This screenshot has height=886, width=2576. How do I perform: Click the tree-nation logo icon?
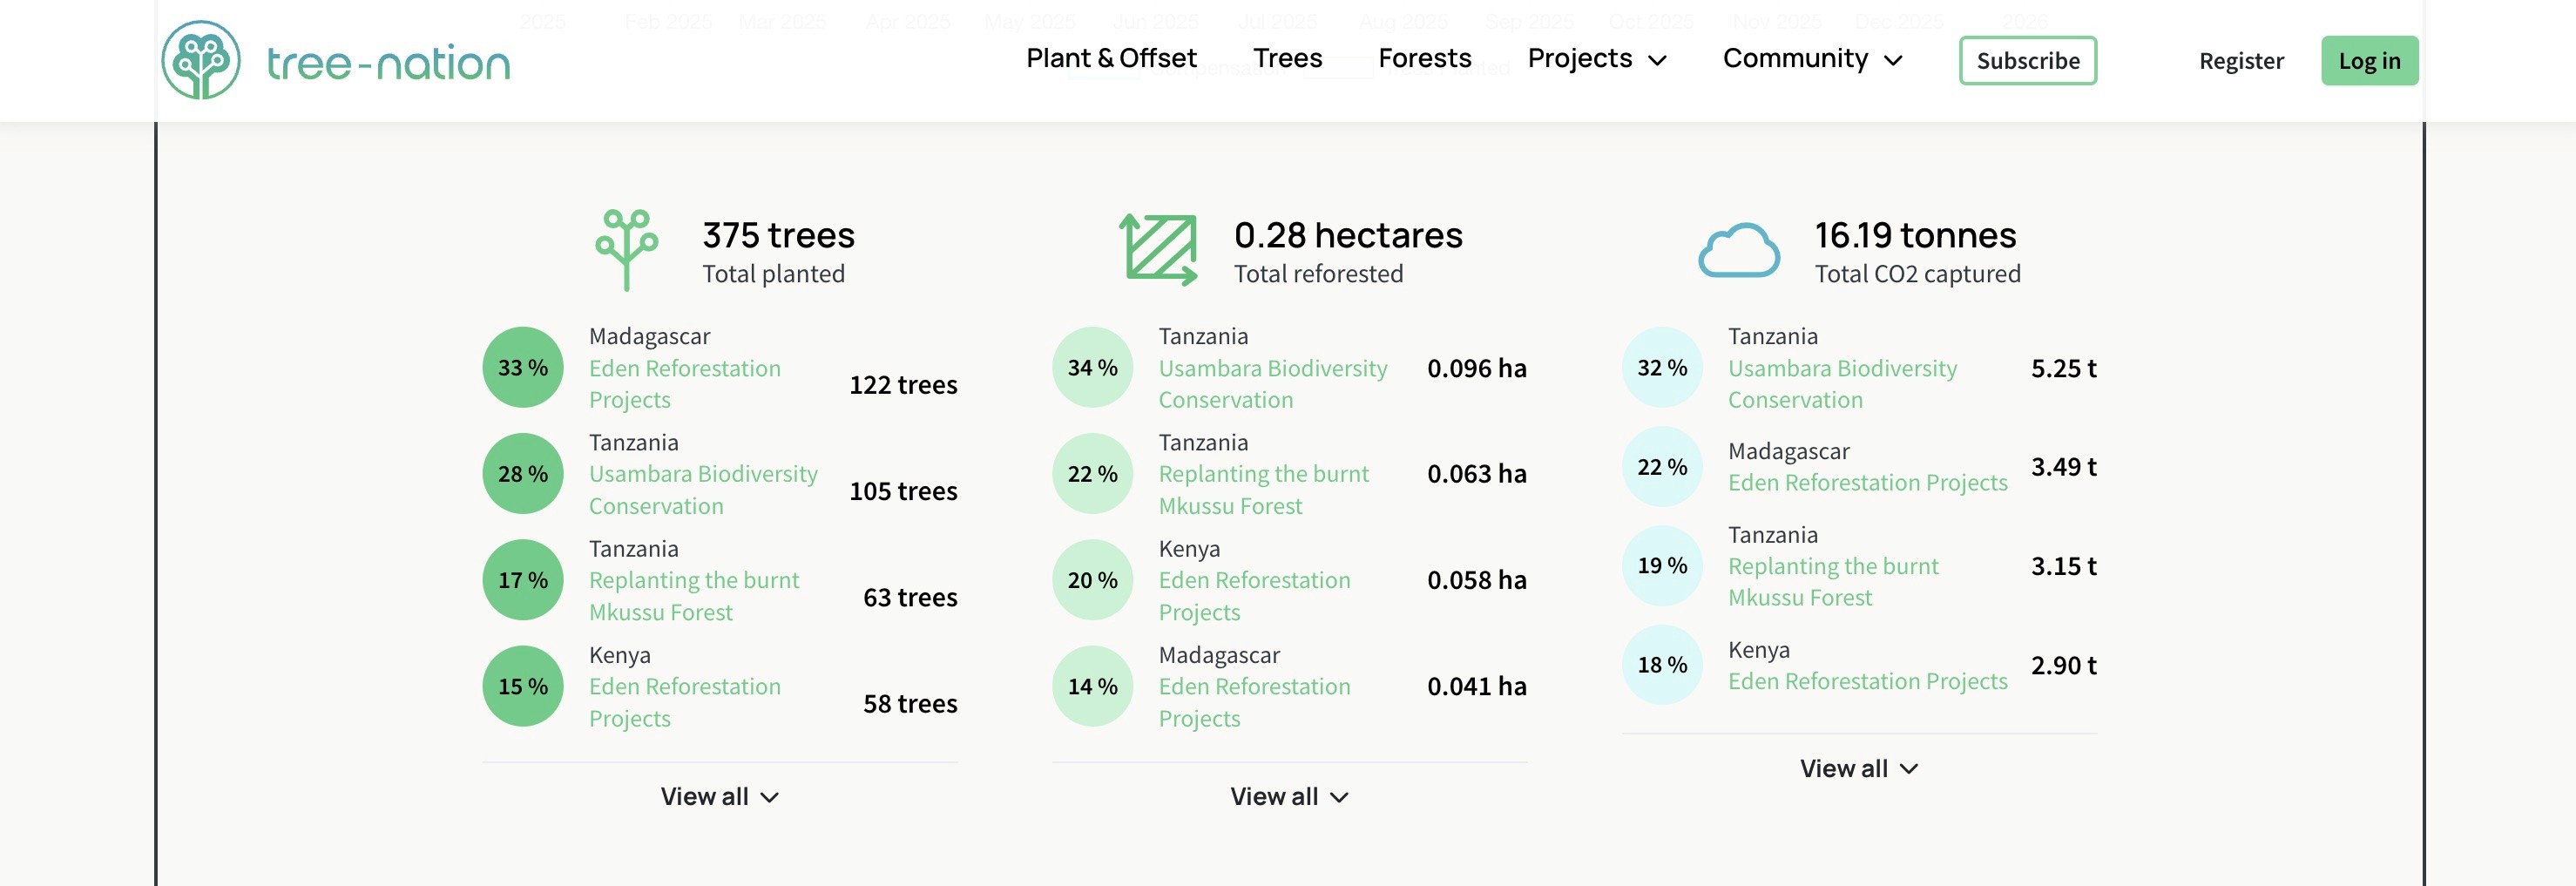click(201, 60)
